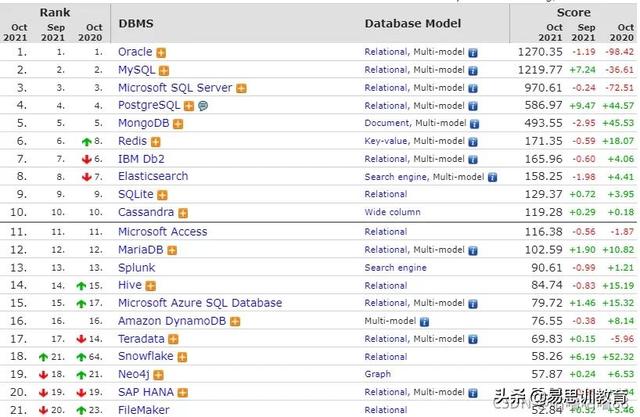The image size is (640, 417).
Task: Click the DBMS column header
Action: click(x=134, y=22)
